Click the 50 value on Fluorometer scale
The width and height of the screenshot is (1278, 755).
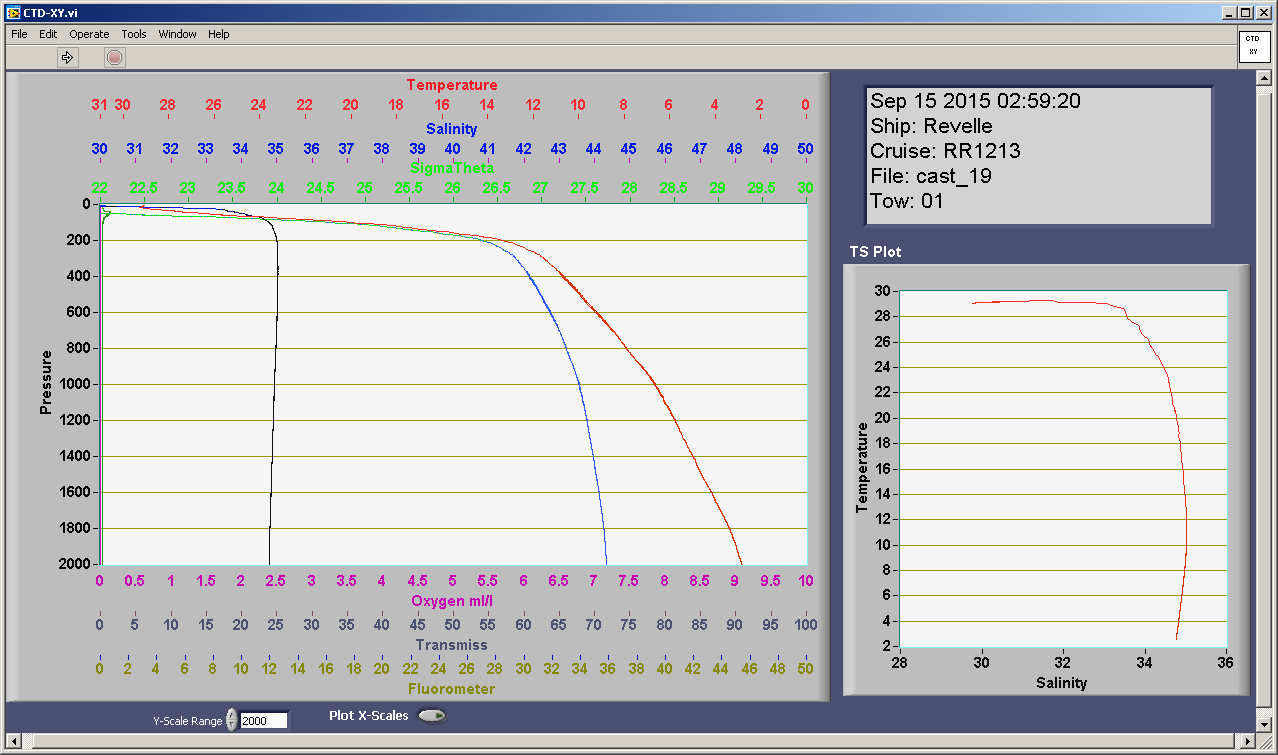[x=805, y=668]
